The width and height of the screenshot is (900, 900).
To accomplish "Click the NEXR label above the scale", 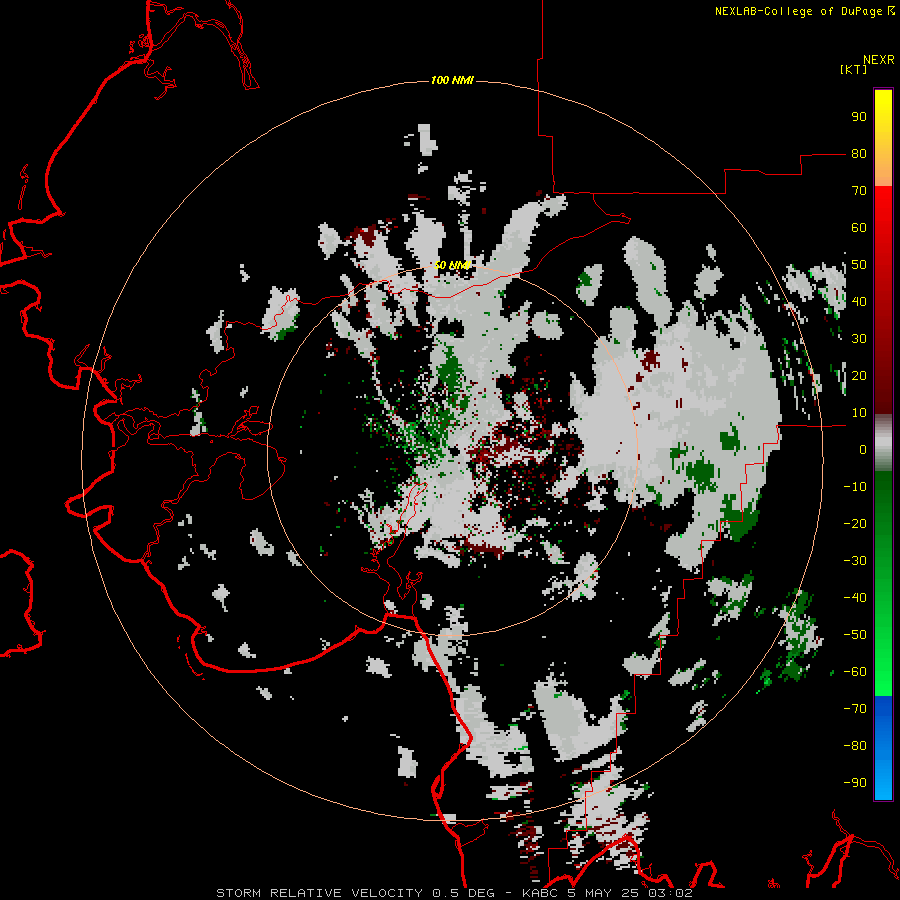I will click(x=879, y=60).
